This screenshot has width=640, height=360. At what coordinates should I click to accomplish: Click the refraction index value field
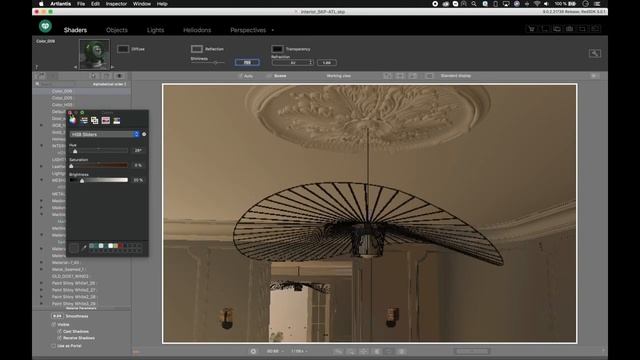coord(327,62)
